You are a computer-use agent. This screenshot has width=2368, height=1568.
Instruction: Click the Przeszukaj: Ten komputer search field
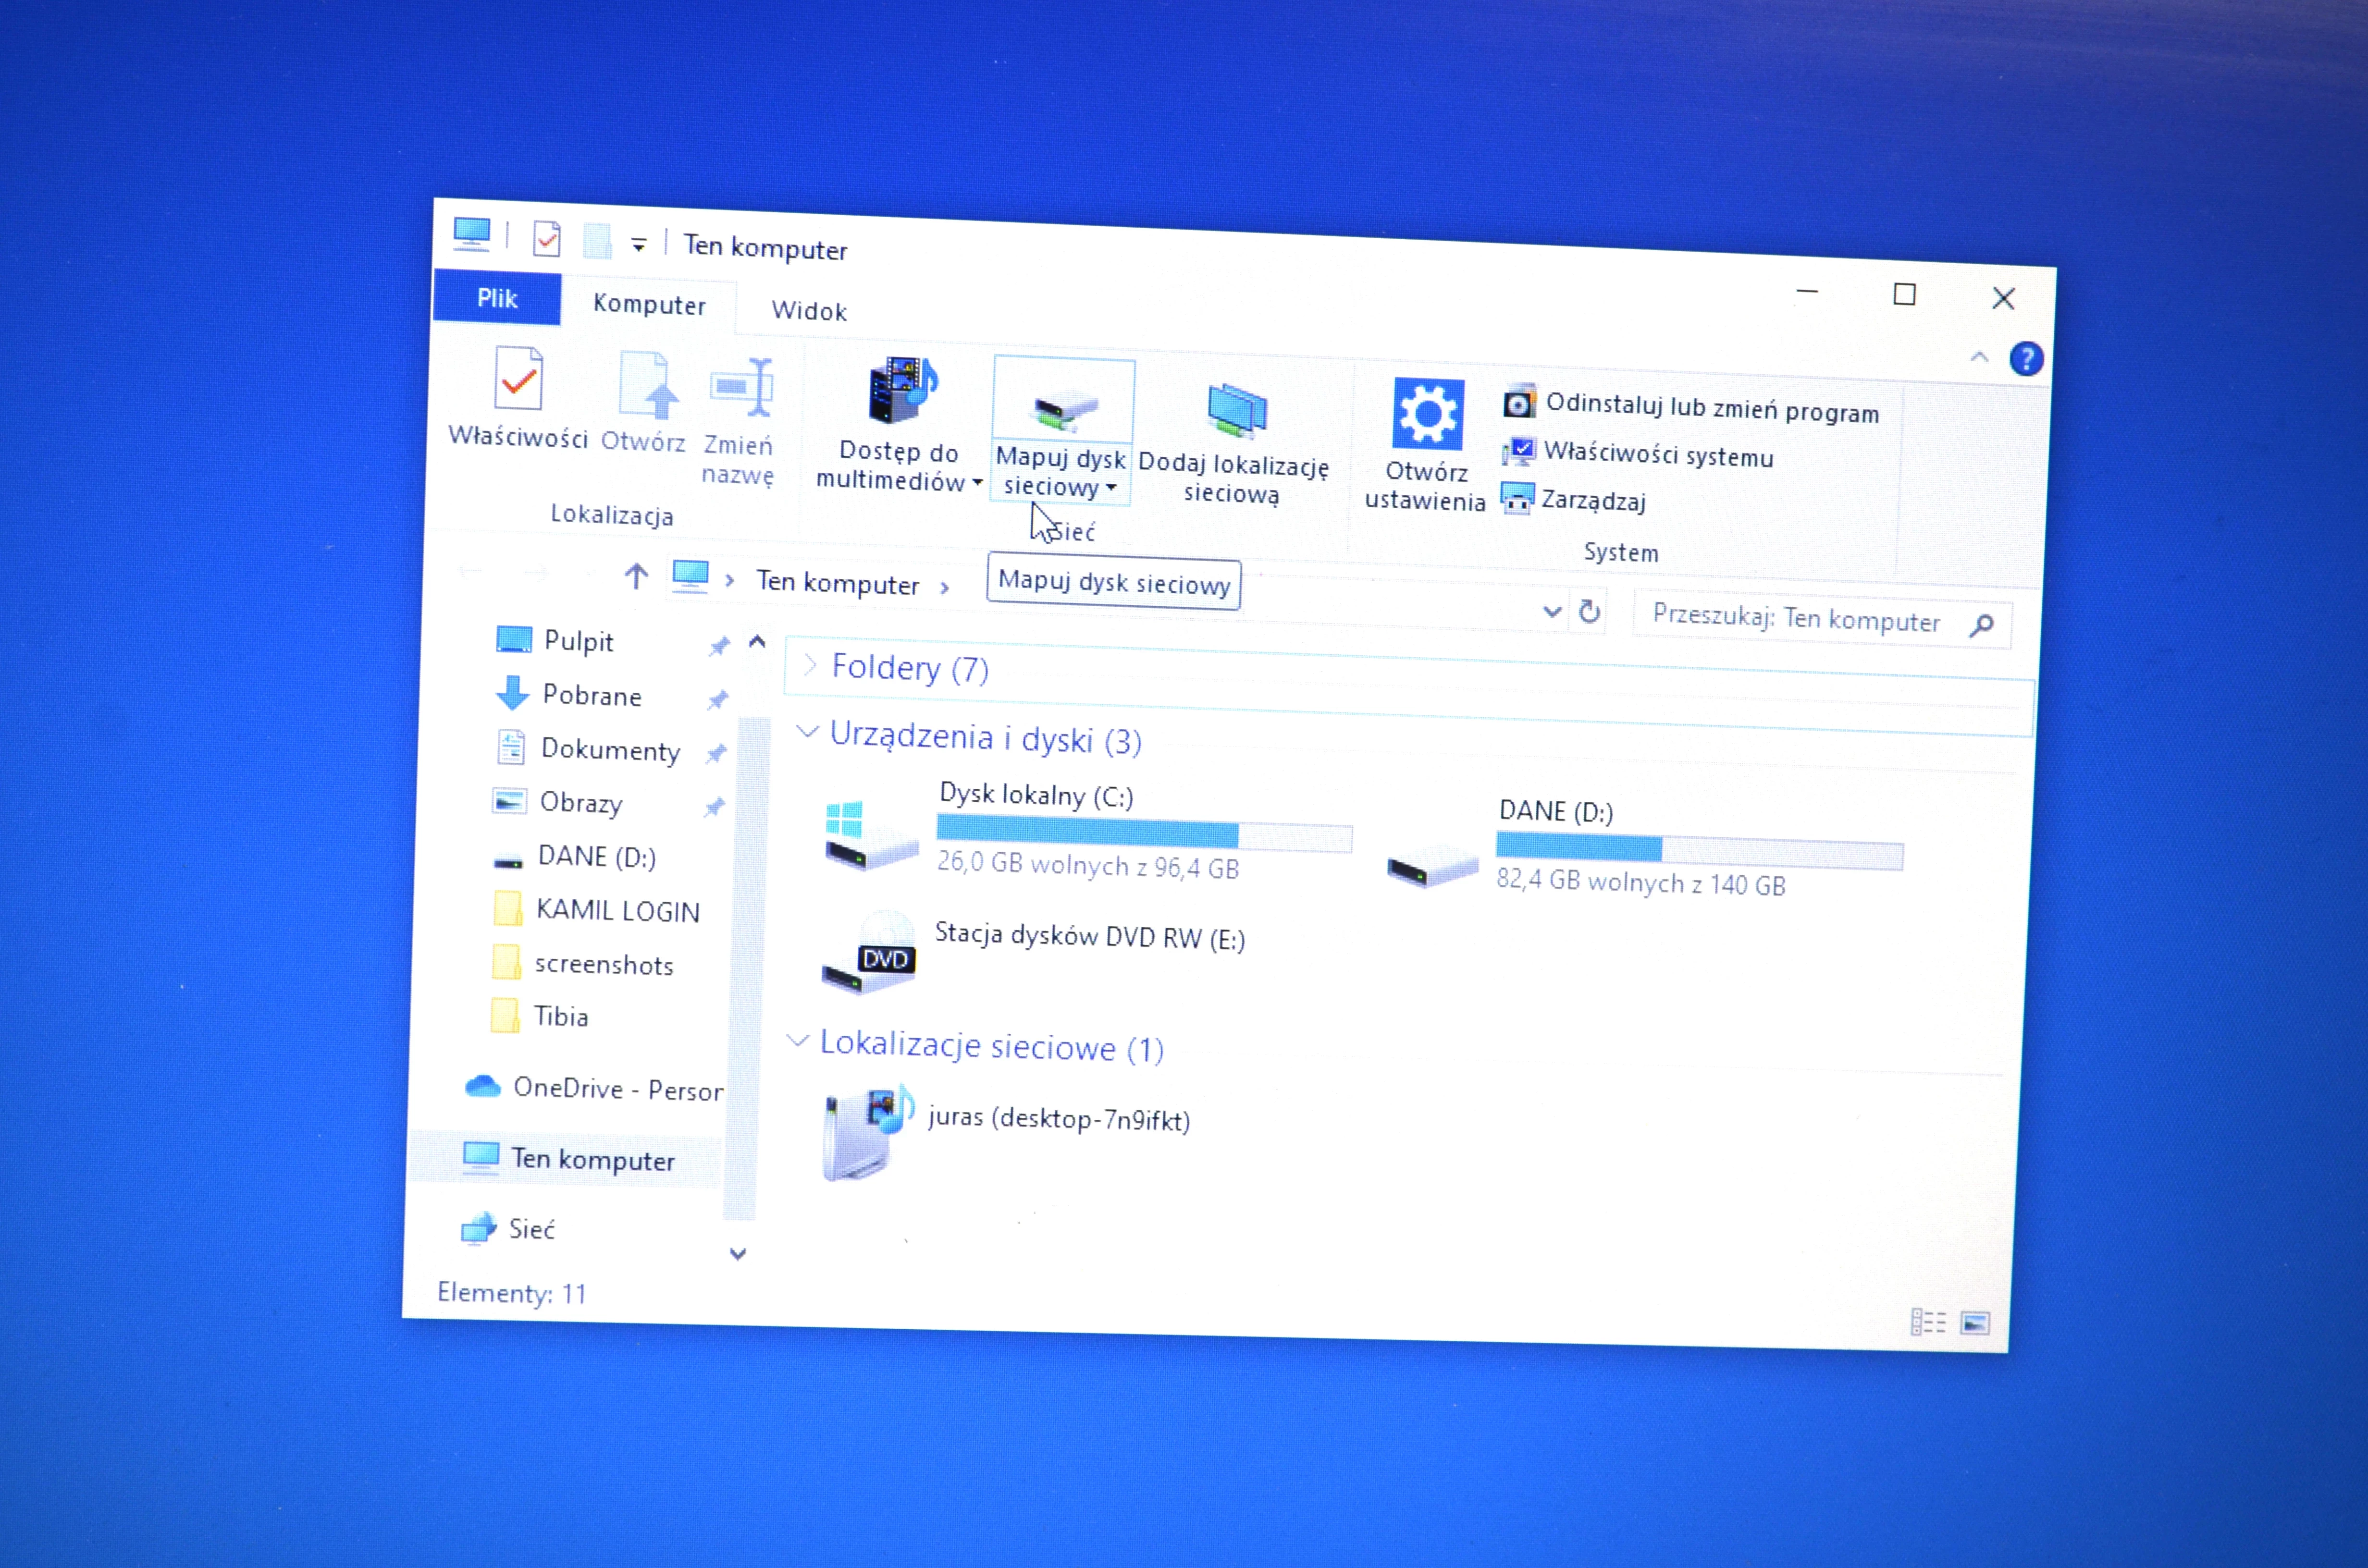(1822, 619)
